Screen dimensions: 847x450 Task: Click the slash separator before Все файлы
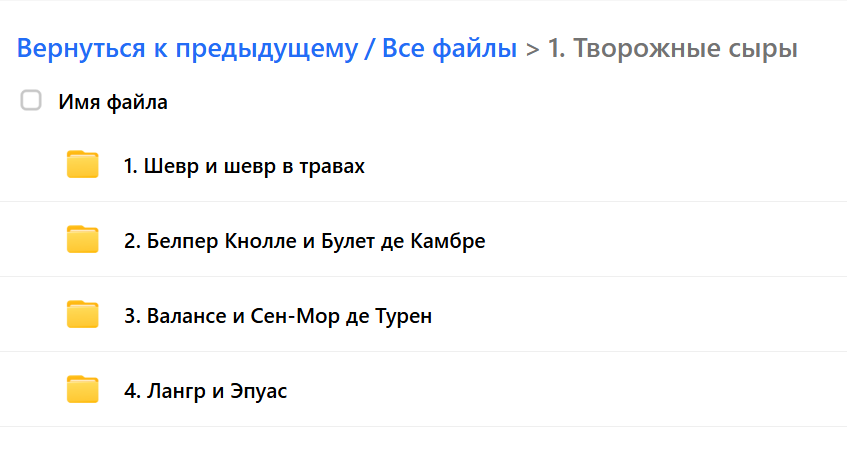pyautogui.click(x=371, y=48)
